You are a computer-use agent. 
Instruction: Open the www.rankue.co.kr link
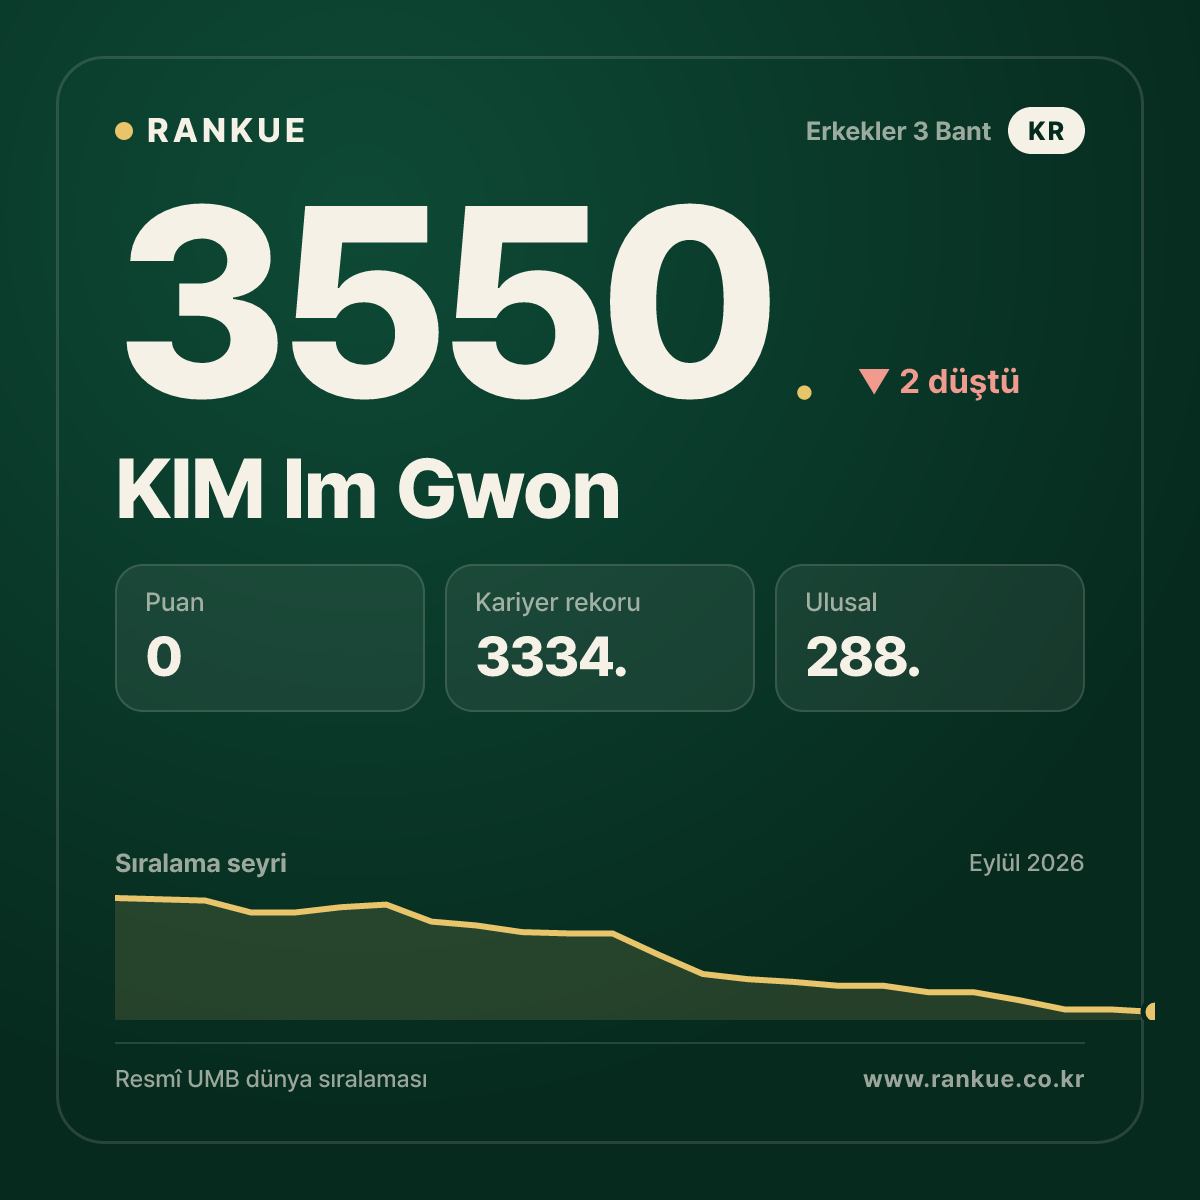coord(974,1079)
